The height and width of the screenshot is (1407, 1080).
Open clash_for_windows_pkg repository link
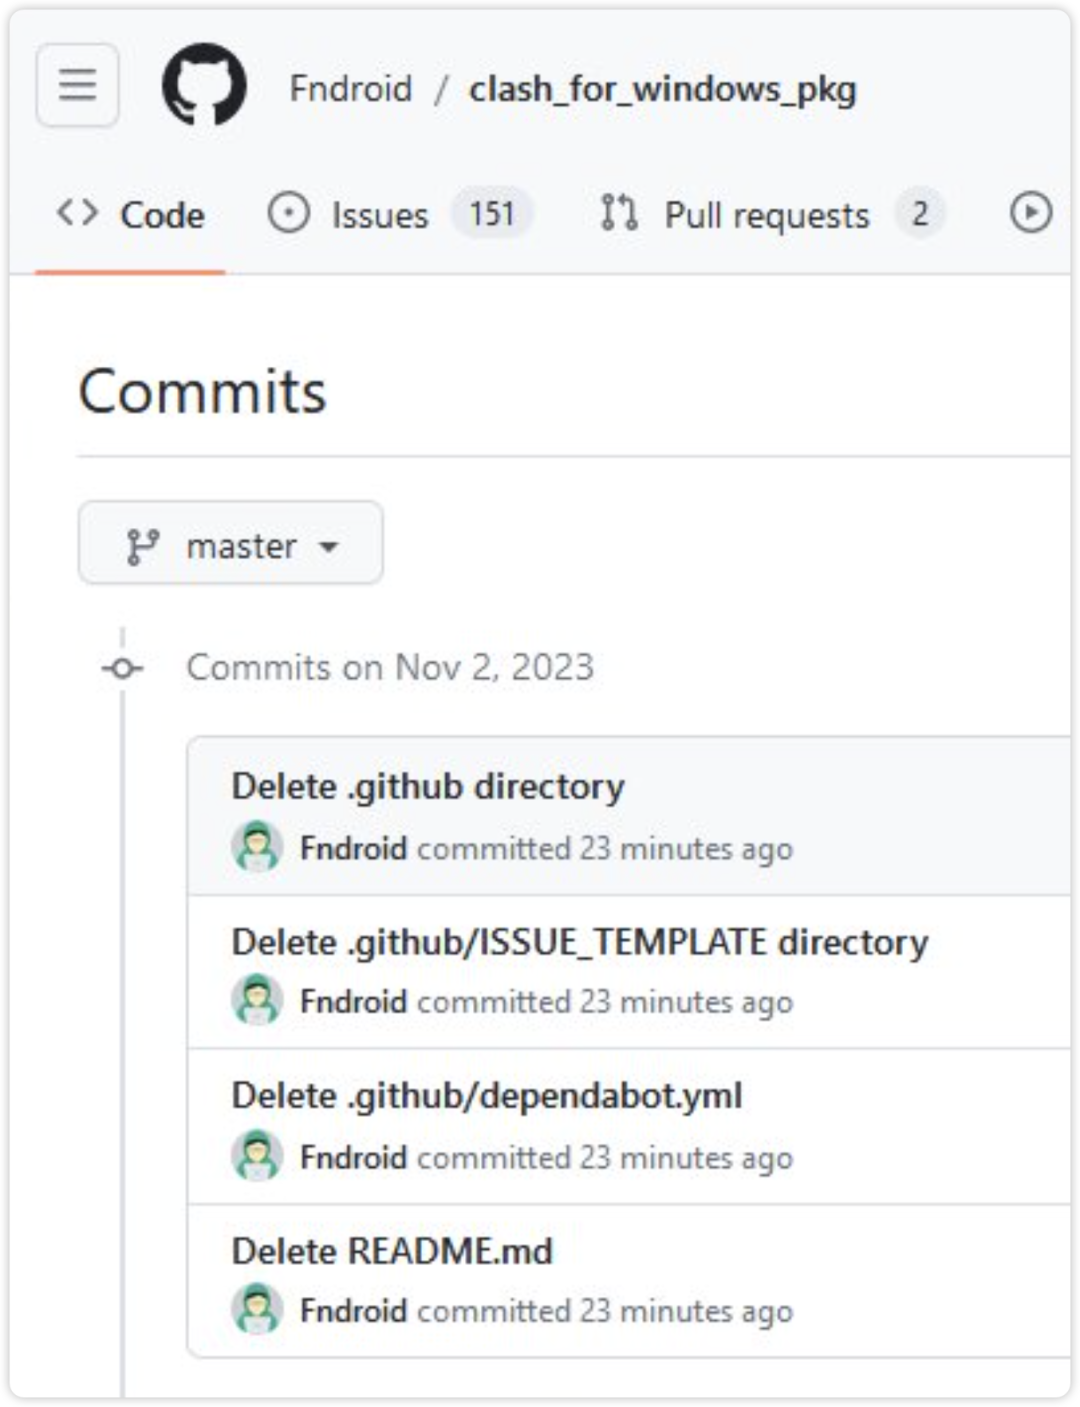point(663,89)
